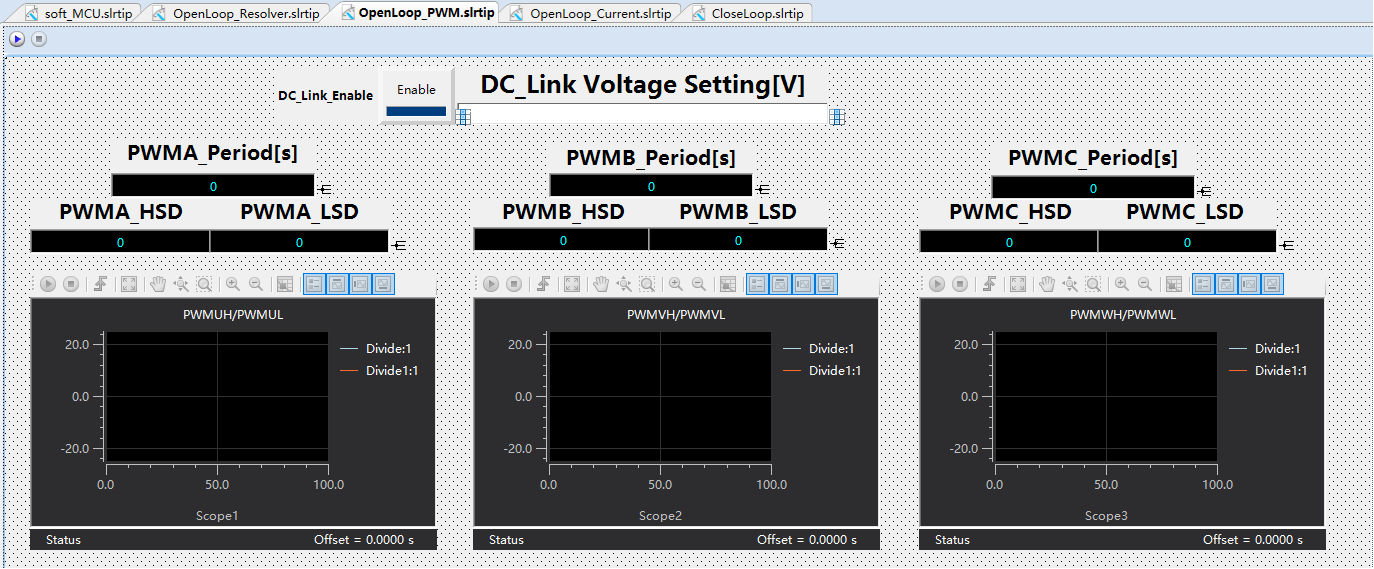Stop Scope1 PWMUH/PWMUL with its stop icon
The height and width of the screenshot is (569, 1374).
71,284
